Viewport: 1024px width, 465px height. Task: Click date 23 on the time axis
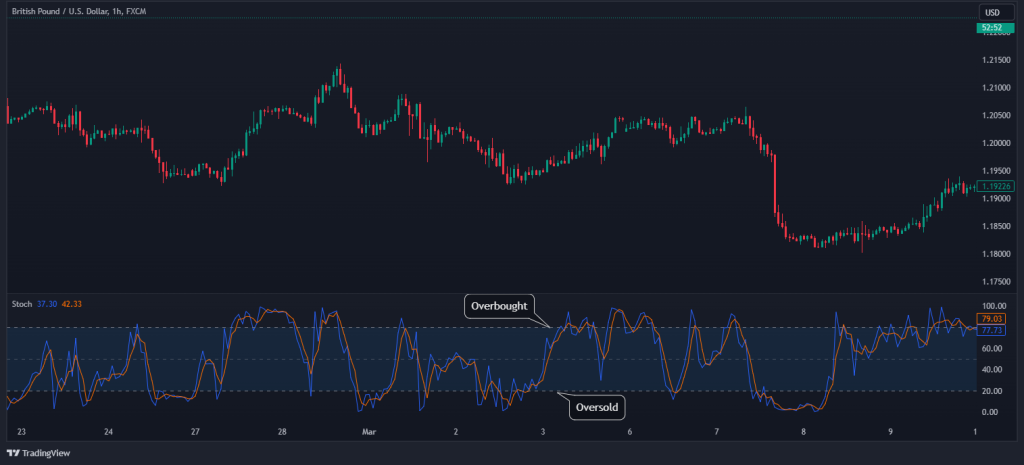(23, 432)
